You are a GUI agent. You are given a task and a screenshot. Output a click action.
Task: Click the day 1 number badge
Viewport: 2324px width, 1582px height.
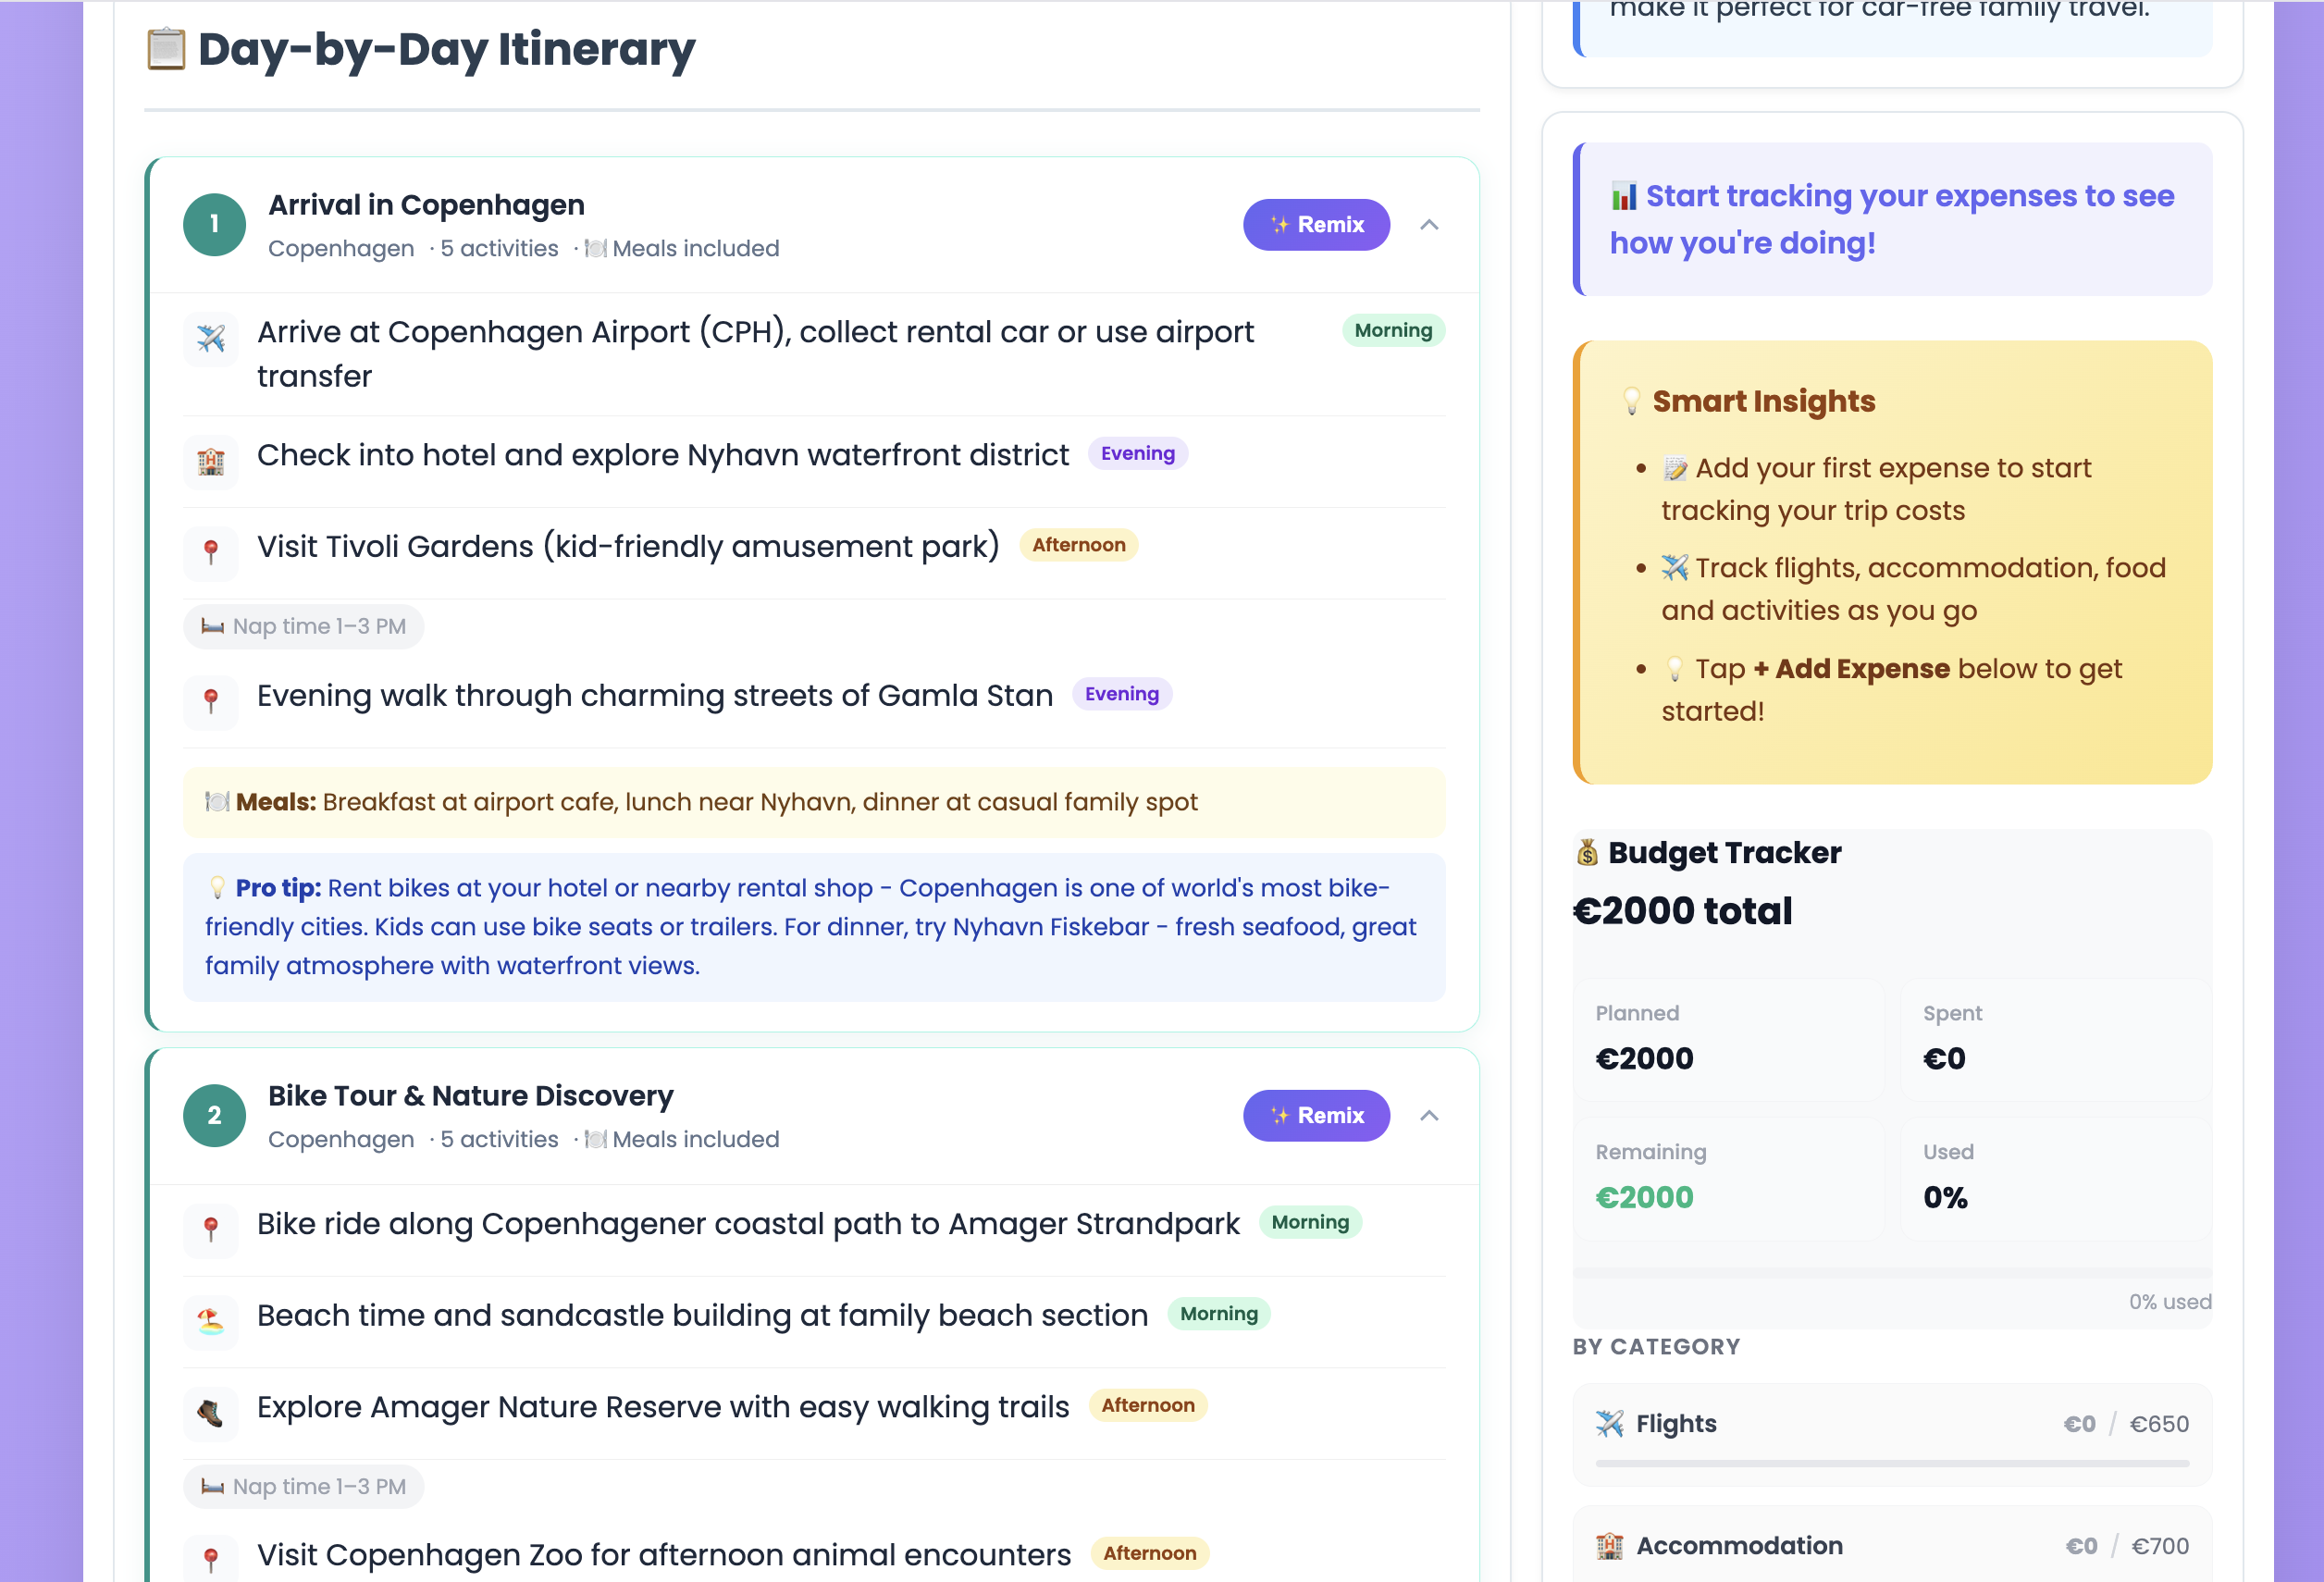point(214,224)
